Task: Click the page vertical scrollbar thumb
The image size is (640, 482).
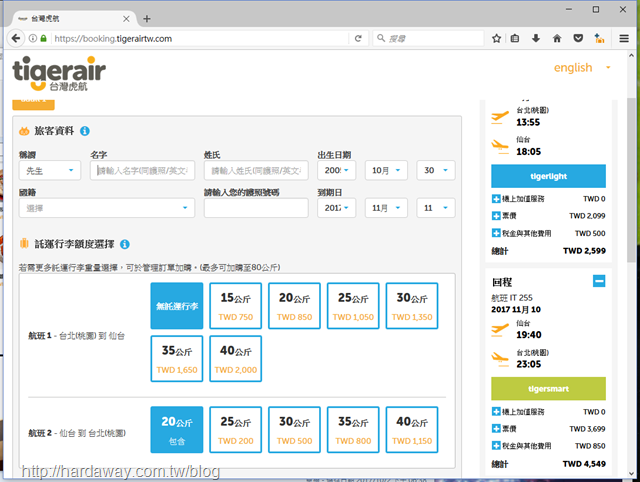Action: [x=631, y=180]
